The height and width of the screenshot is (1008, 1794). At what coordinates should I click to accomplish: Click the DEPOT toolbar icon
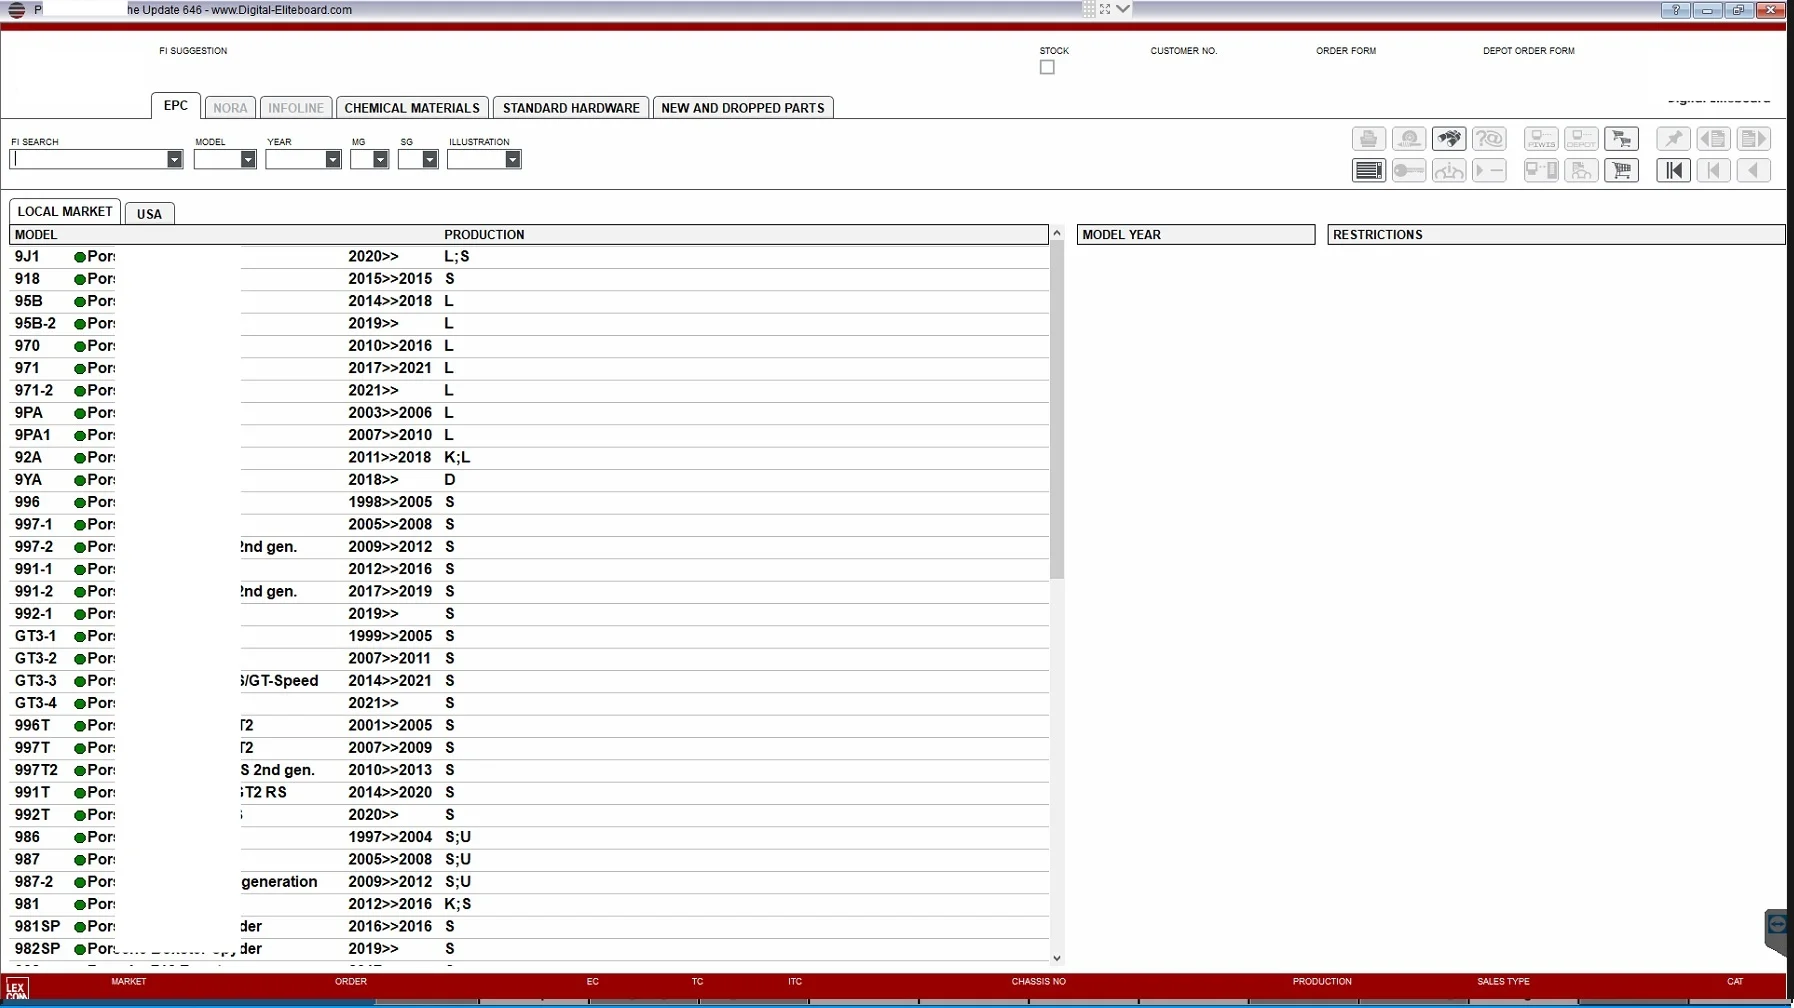[x=1581, y=139]
